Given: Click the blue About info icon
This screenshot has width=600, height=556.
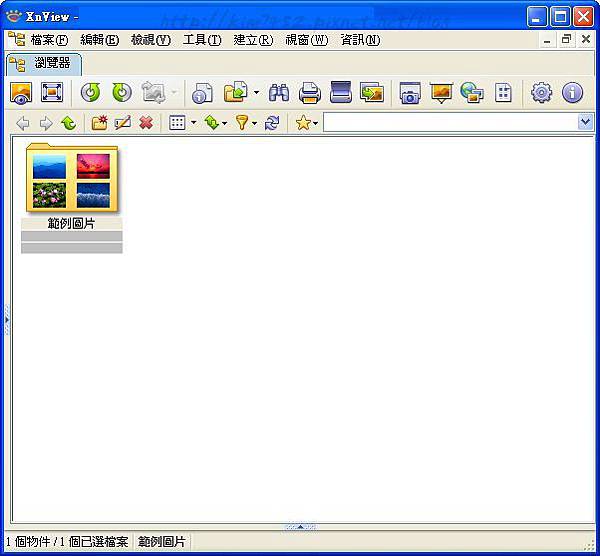Looking at the screenshot, I should [572, 93].
